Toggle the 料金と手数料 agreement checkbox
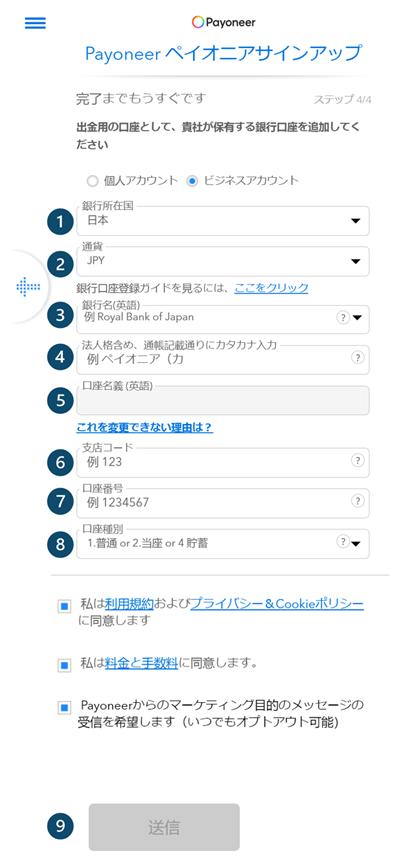Image resolution: width=418 pixels, height=864 pixels. 64,665
